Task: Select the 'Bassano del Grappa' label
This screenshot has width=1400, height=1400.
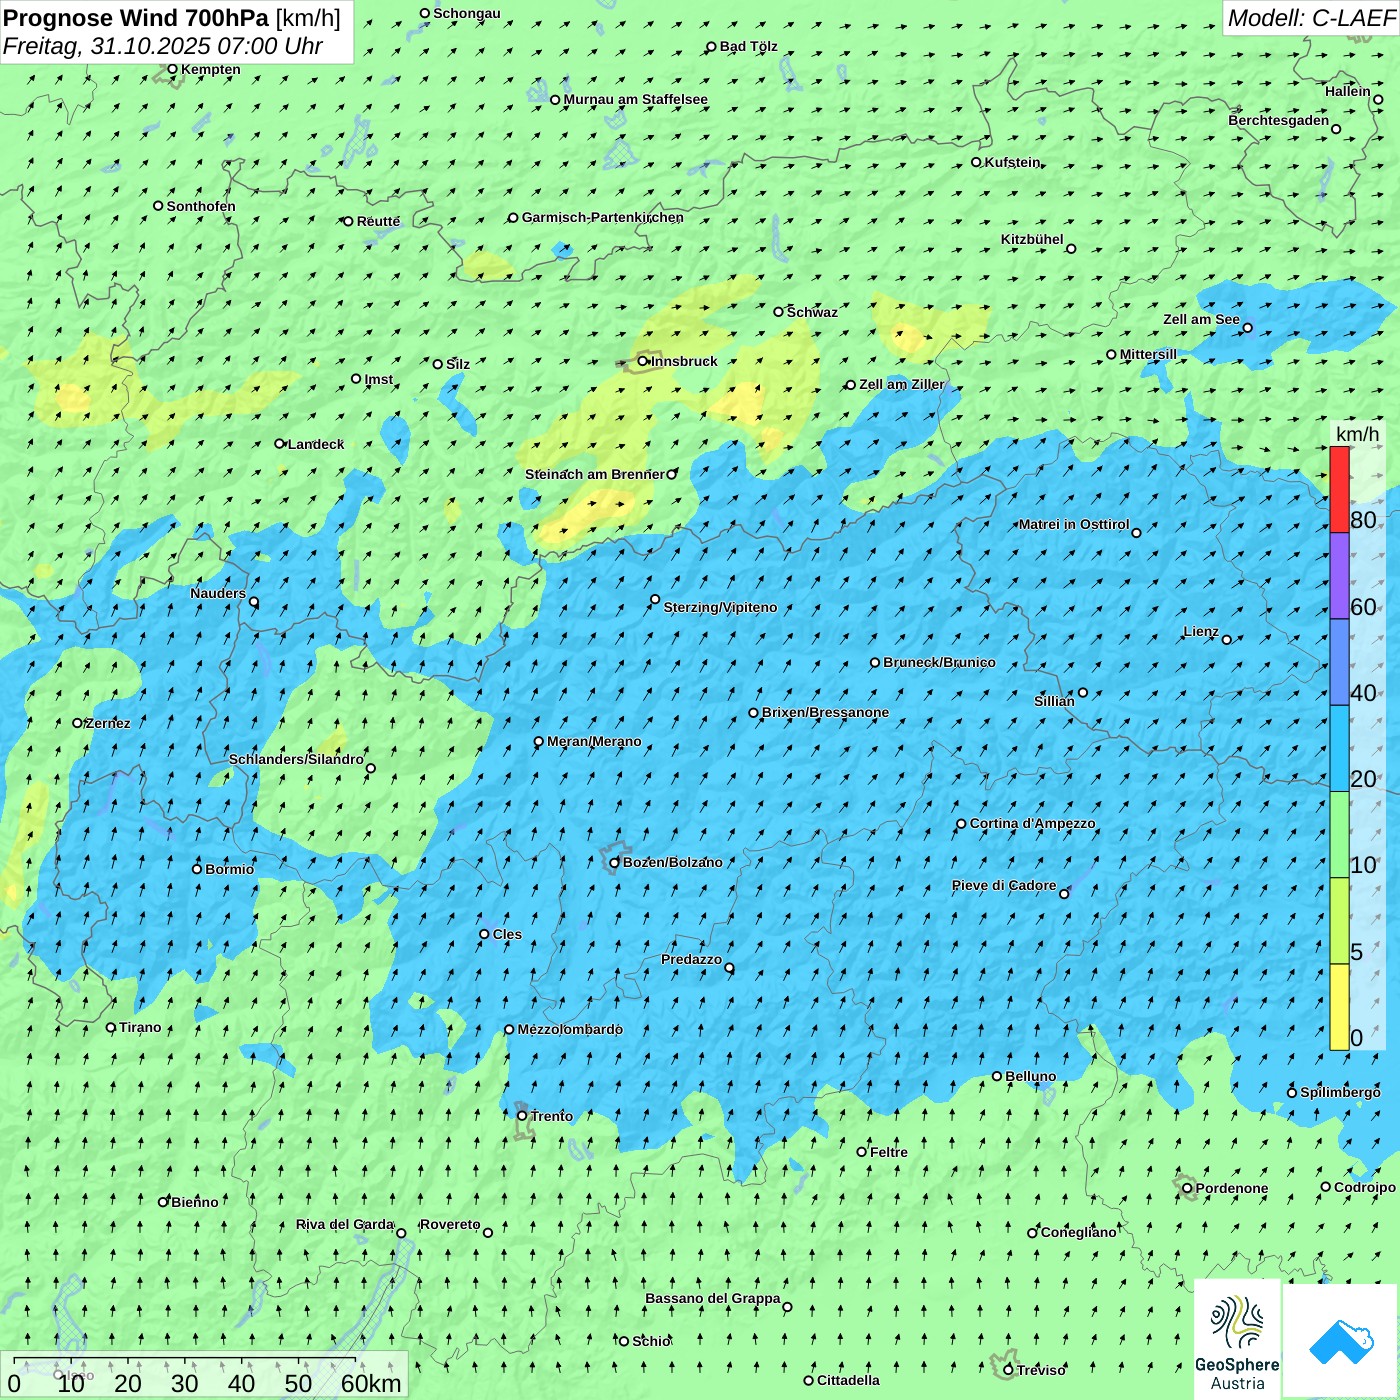Action: (713, 1298)
